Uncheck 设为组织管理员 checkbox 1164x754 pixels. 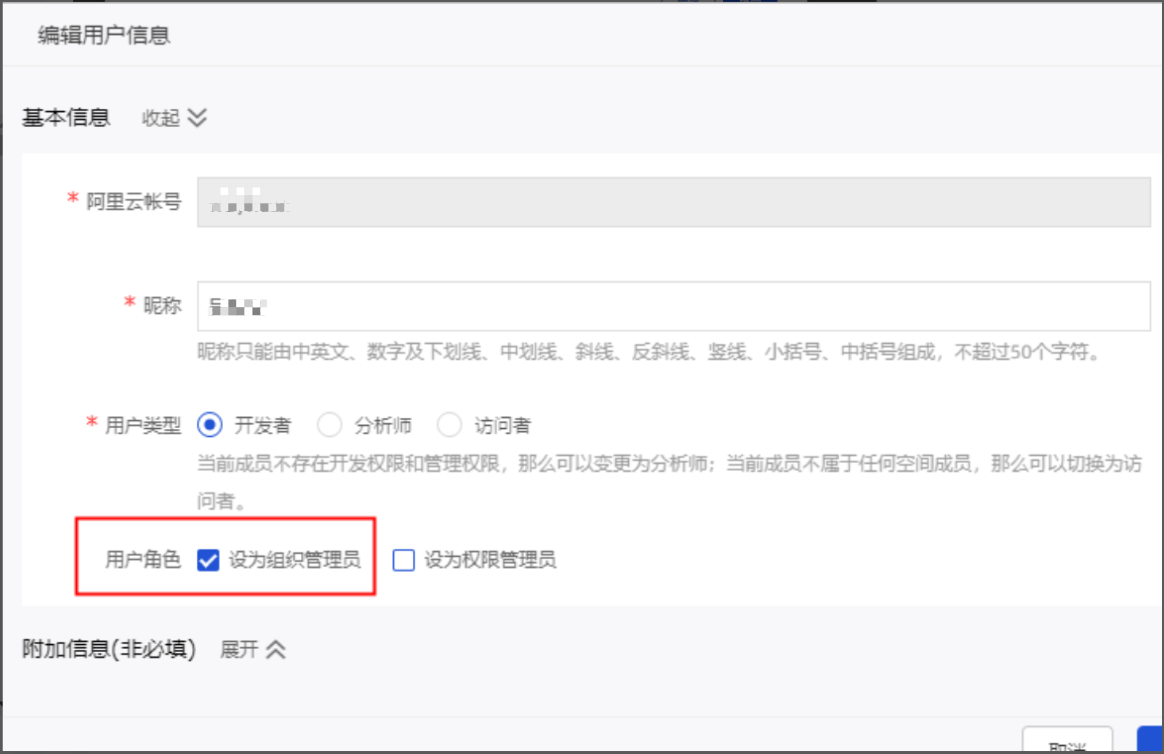click(209, 560)
